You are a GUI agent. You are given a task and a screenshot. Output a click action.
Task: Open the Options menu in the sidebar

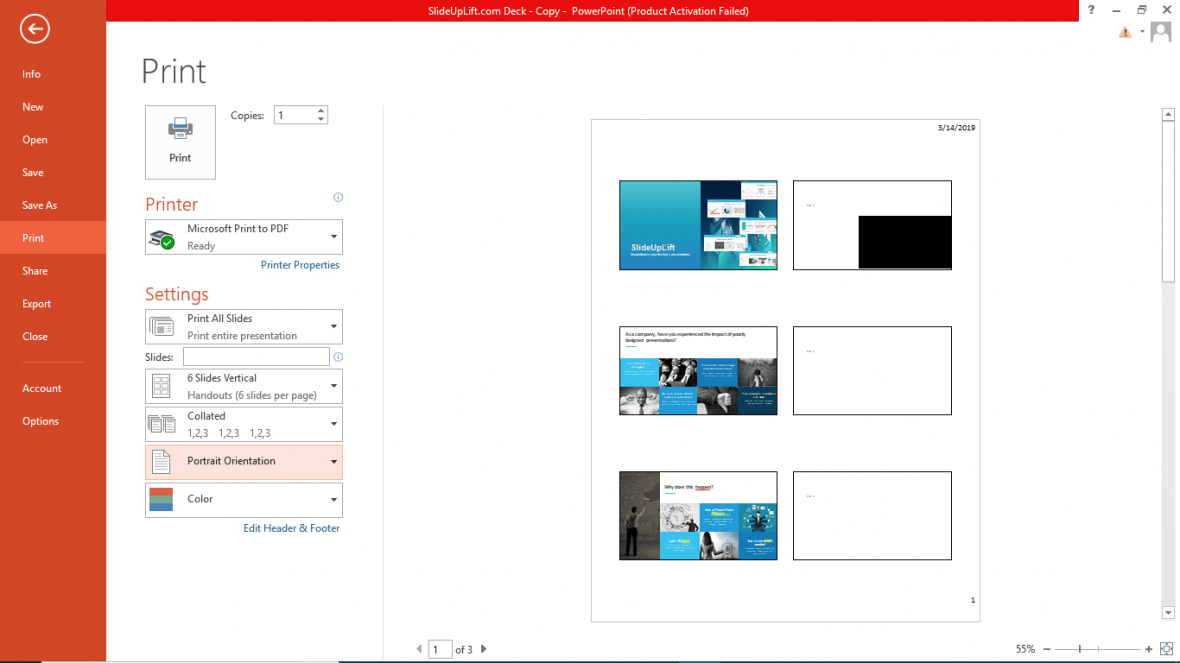(x=40, y=420)
